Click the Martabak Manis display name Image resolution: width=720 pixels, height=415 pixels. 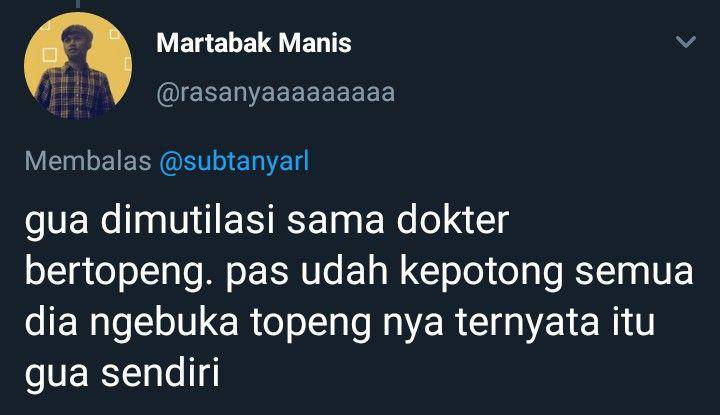(x=254, y=43)
